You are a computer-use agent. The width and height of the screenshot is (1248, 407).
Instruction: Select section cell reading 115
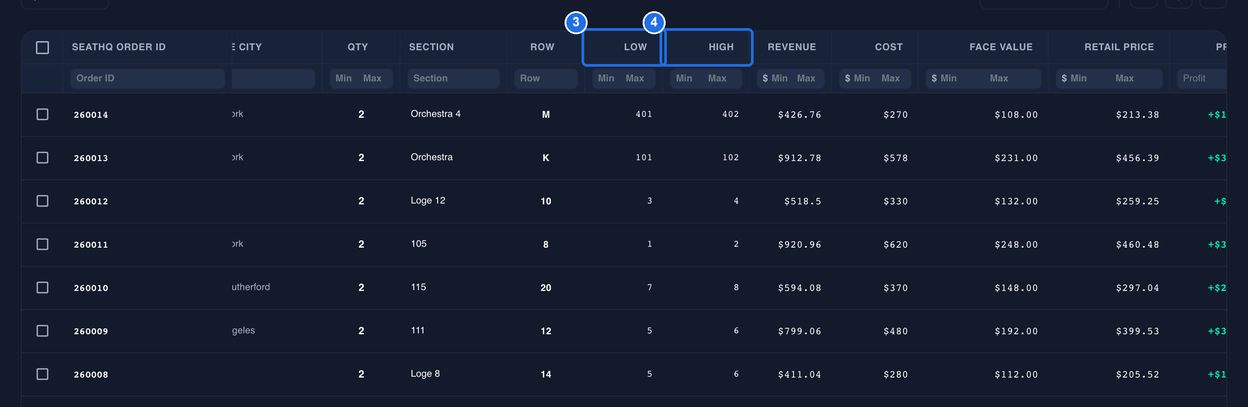418,287
